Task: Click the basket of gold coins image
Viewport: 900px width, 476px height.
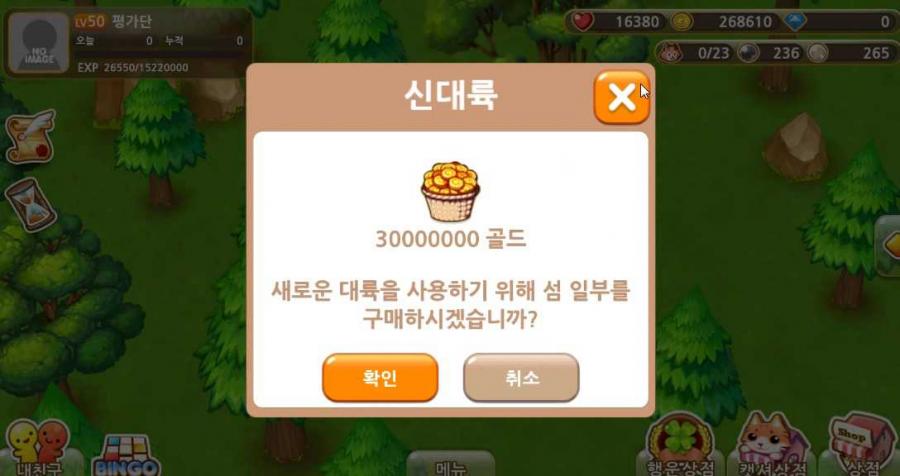Action: click(x=451, y=192)
